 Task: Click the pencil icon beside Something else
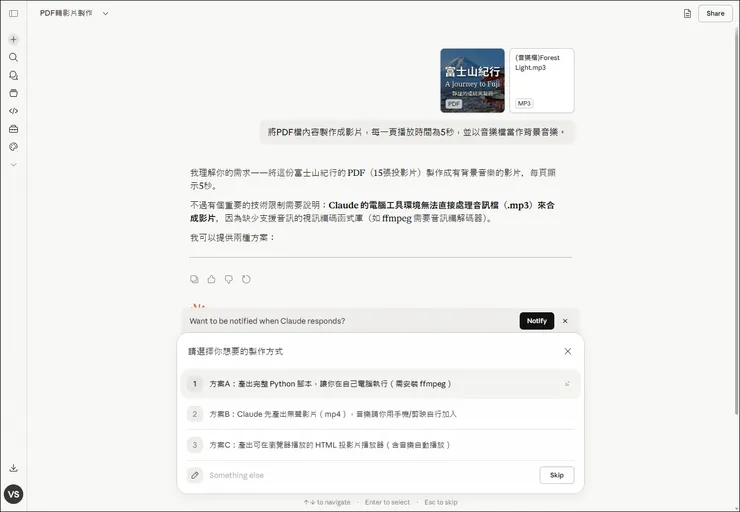195,475
